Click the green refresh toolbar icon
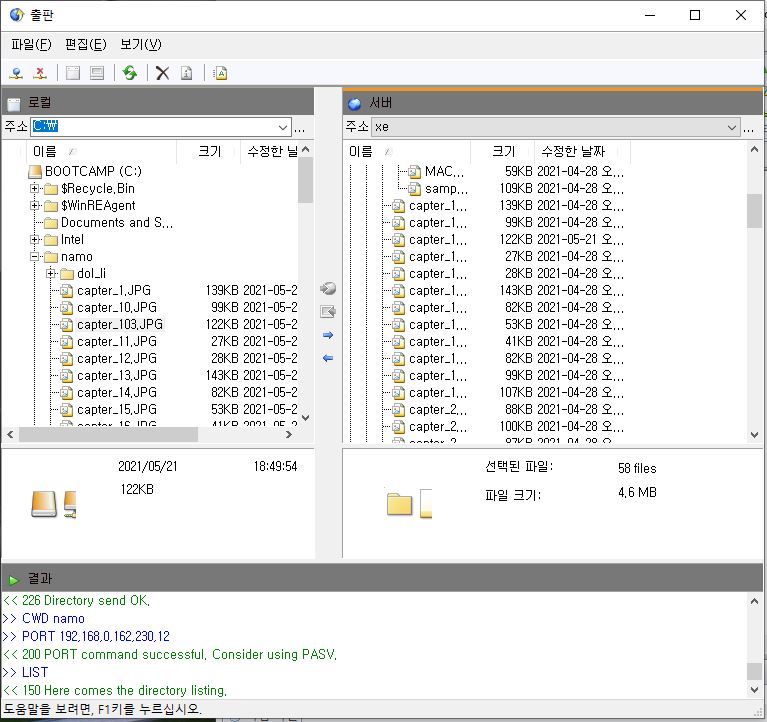The width and height of the screenshot is (767, 722). (129, 73)
